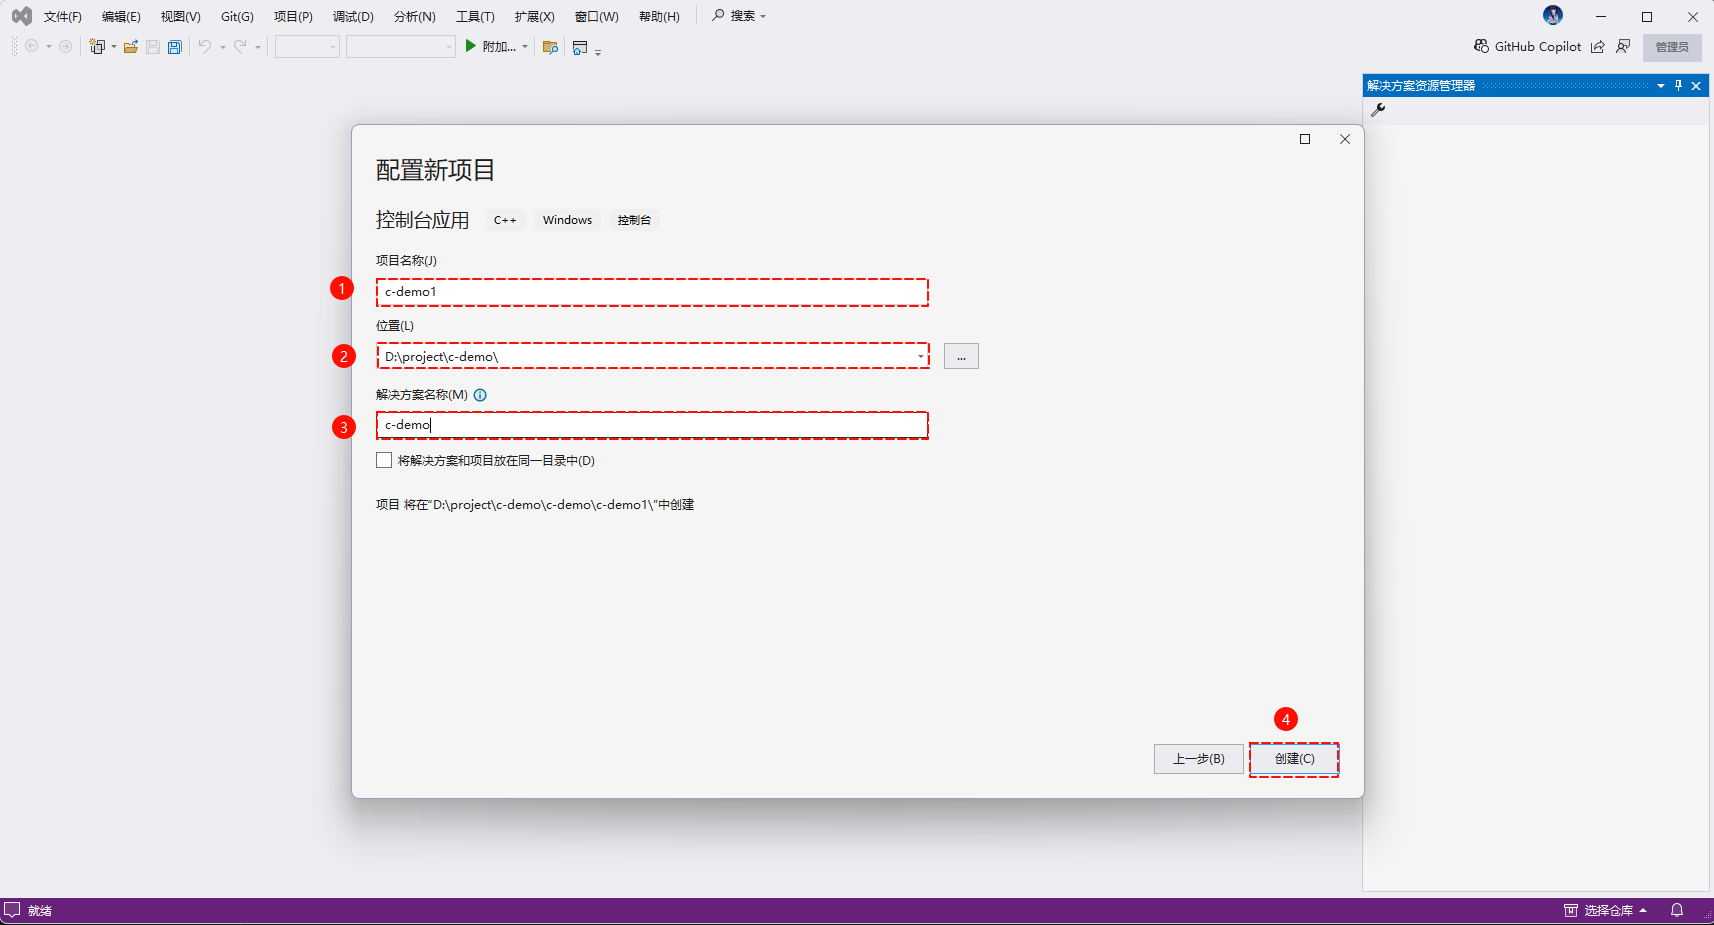The width and height of the screenshot is (1714, 925).
Task: Click the 项目名称 input field
Action: [652, 292]
